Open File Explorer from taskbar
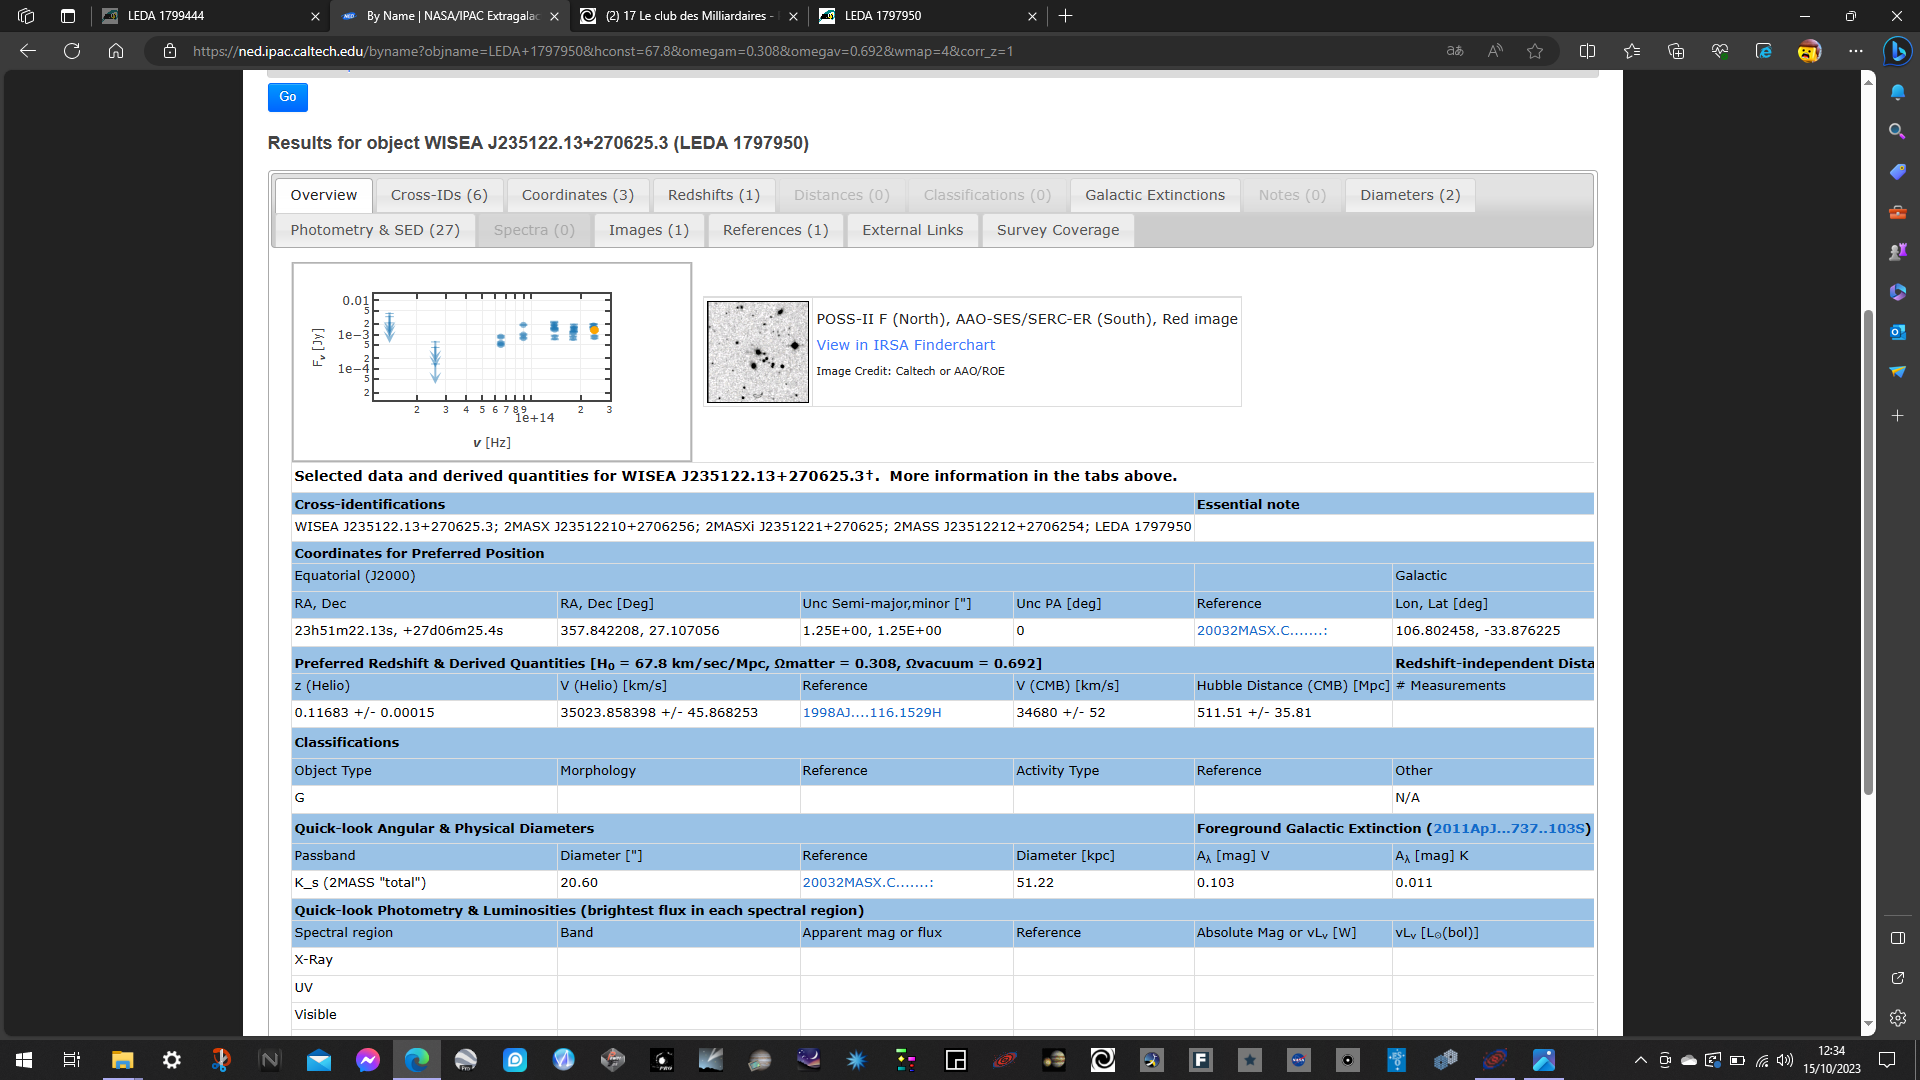 [x=122, y=1060]
